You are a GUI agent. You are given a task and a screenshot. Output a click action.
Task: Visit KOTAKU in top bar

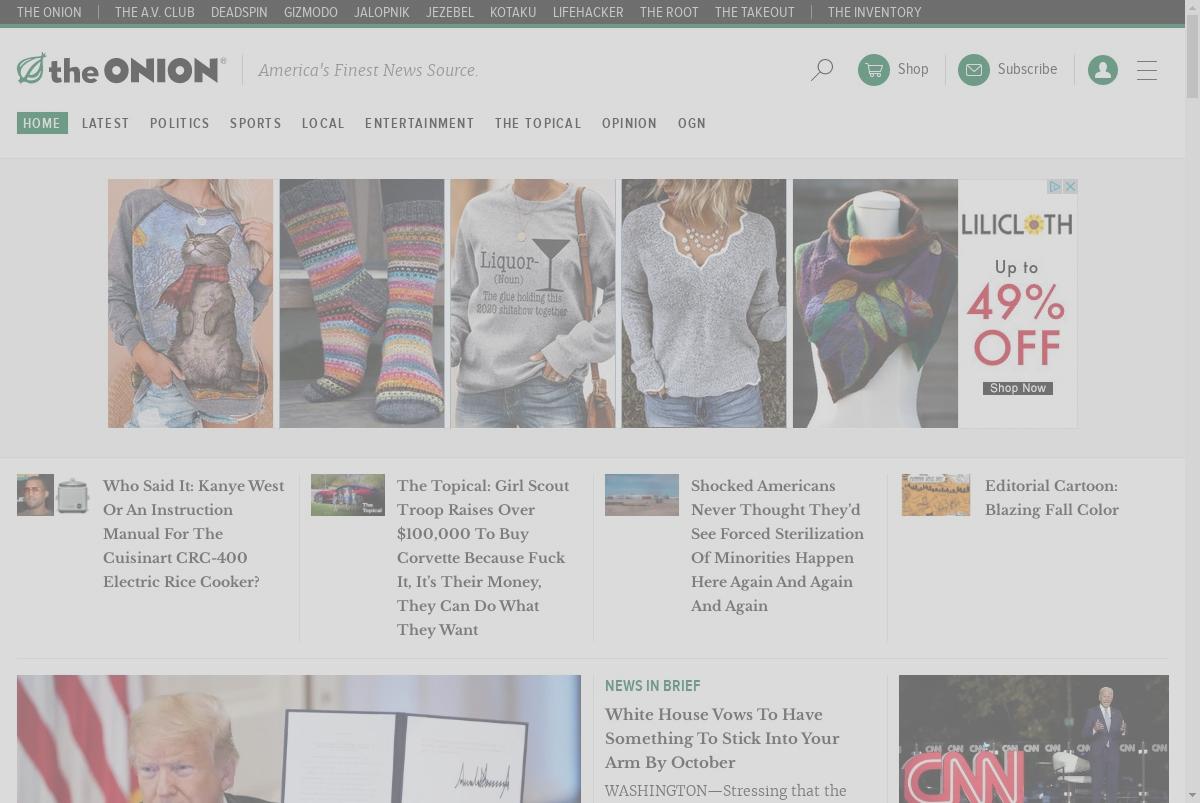point(513,12)
